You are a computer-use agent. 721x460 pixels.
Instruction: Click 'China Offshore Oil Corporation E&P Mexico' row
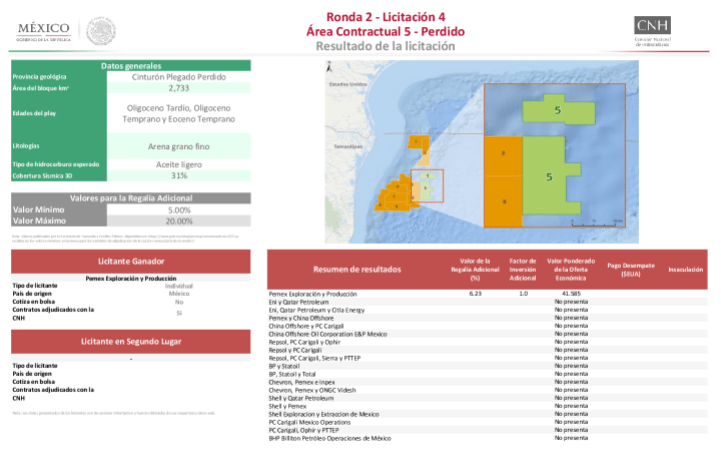[x=487, y=334]
